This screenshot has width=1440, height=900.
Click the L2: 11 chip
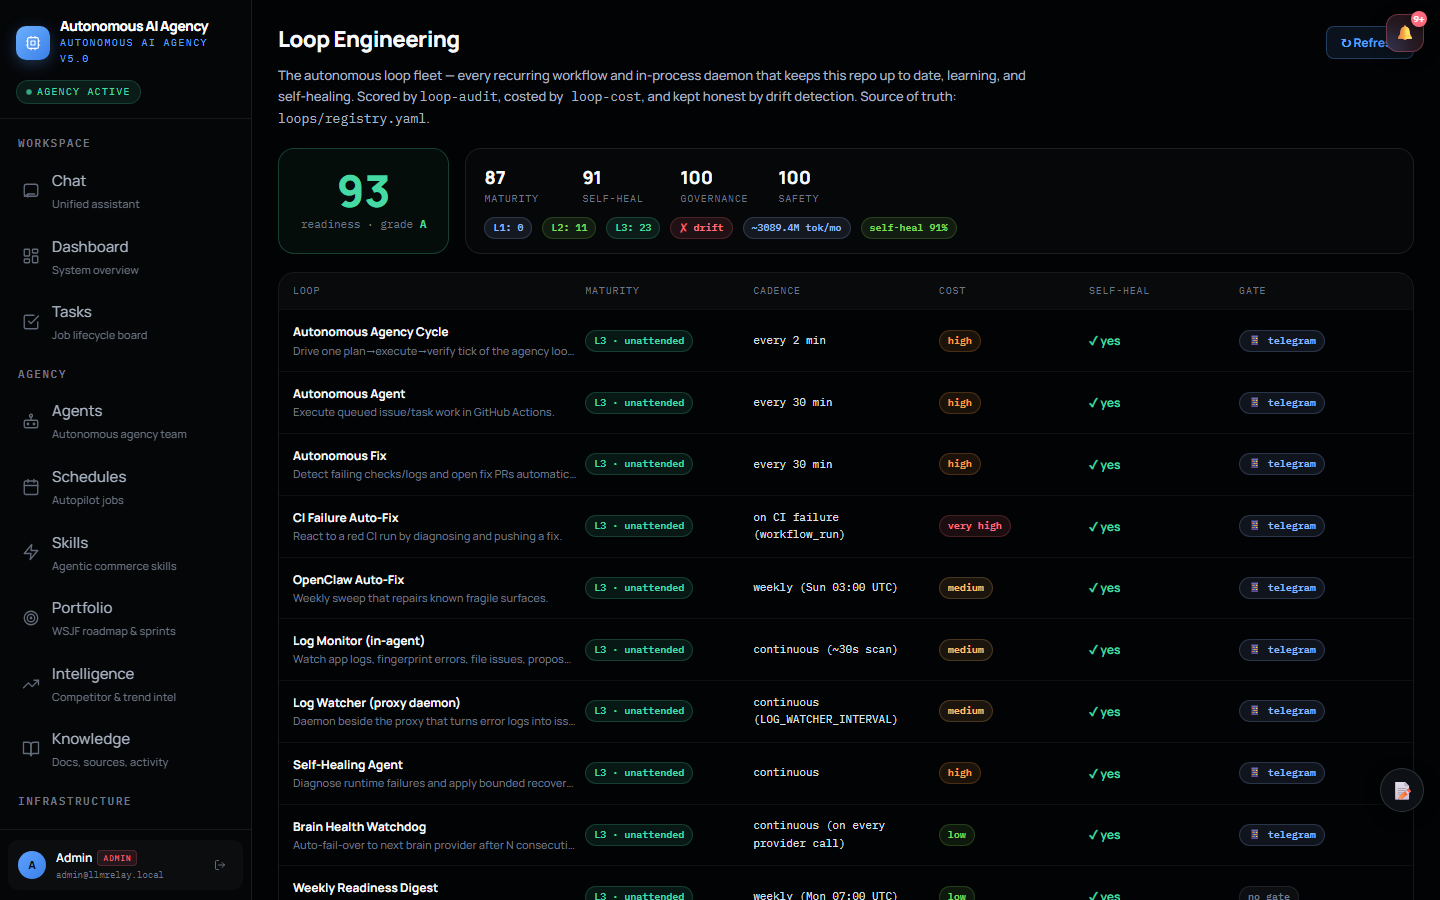tap(569, 228)
